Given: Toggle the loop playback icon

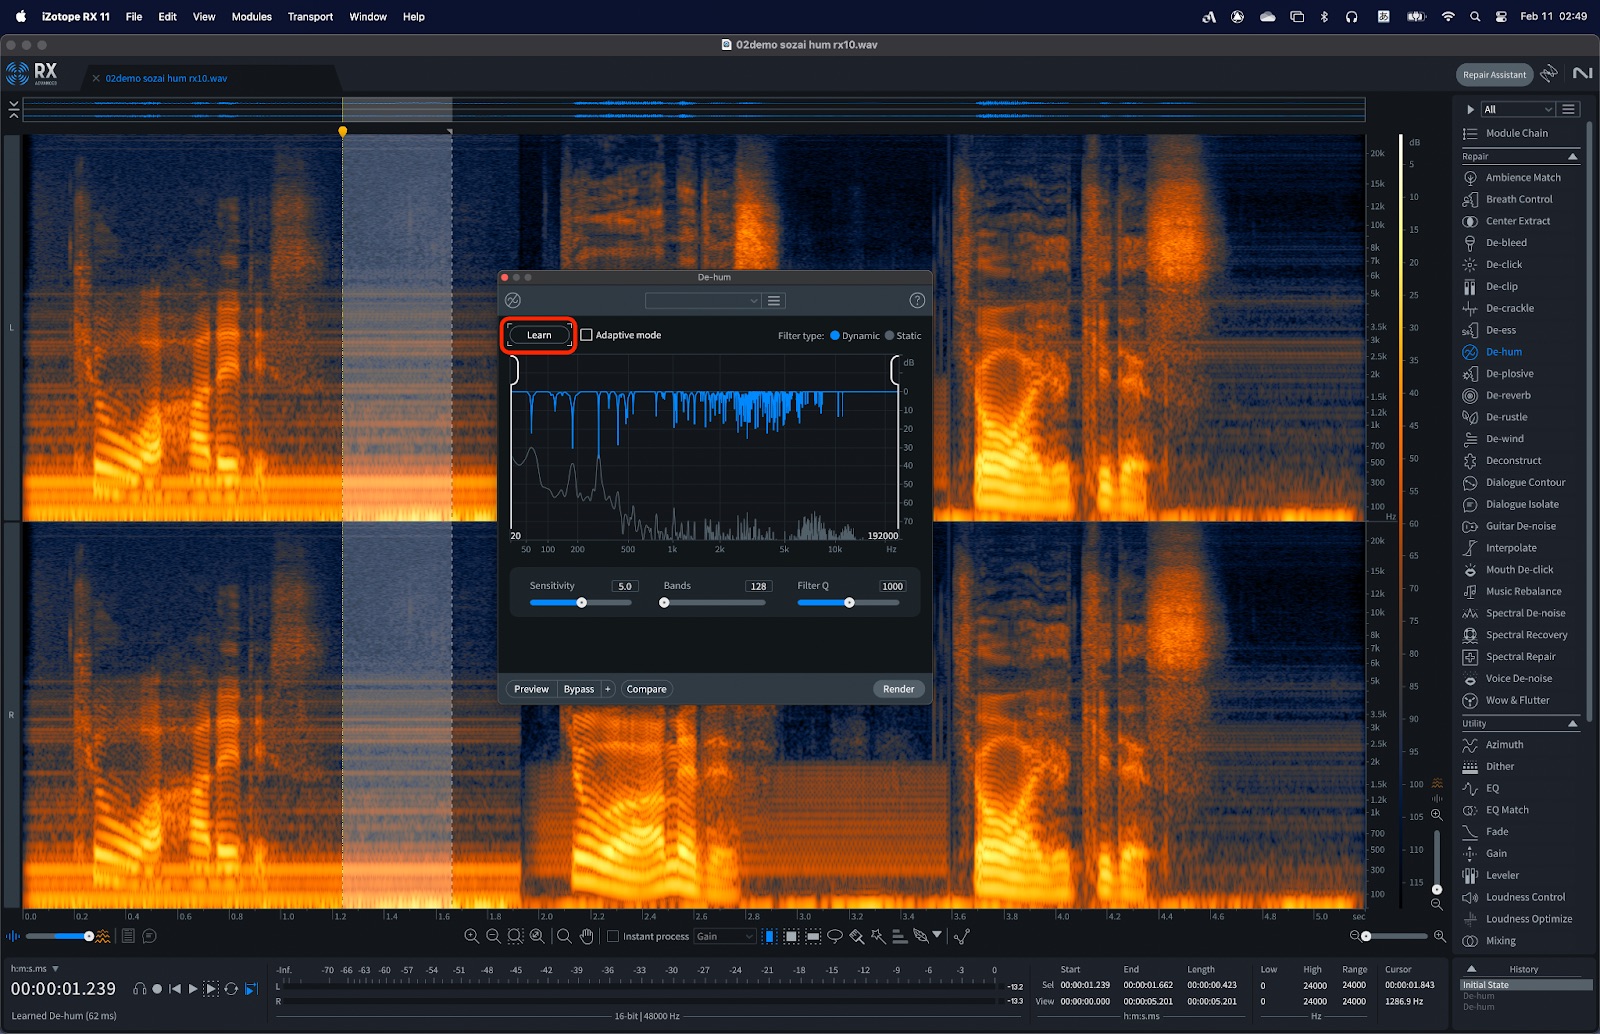Looking at the screenshot, I should [x=231, y=989].
